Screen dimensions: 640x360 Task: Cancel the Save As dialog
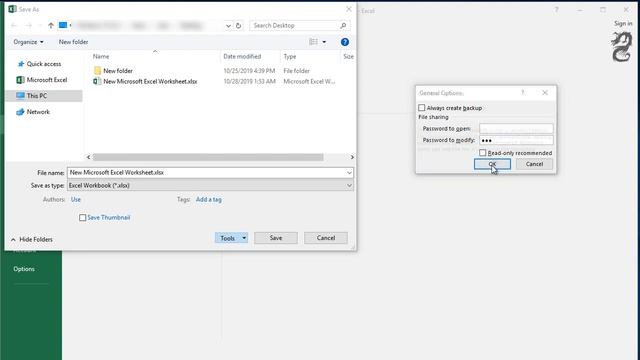point(326,238)
